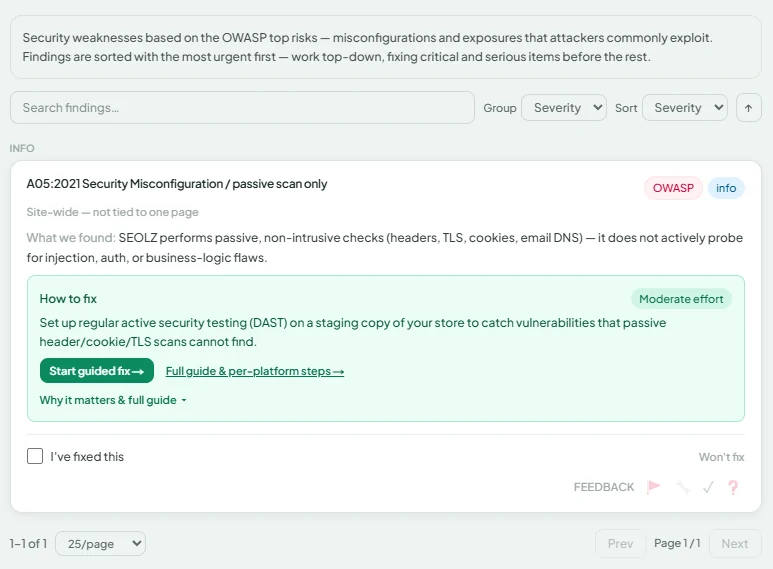
Task: Click the OWASP tag badge
Action: 673,188
